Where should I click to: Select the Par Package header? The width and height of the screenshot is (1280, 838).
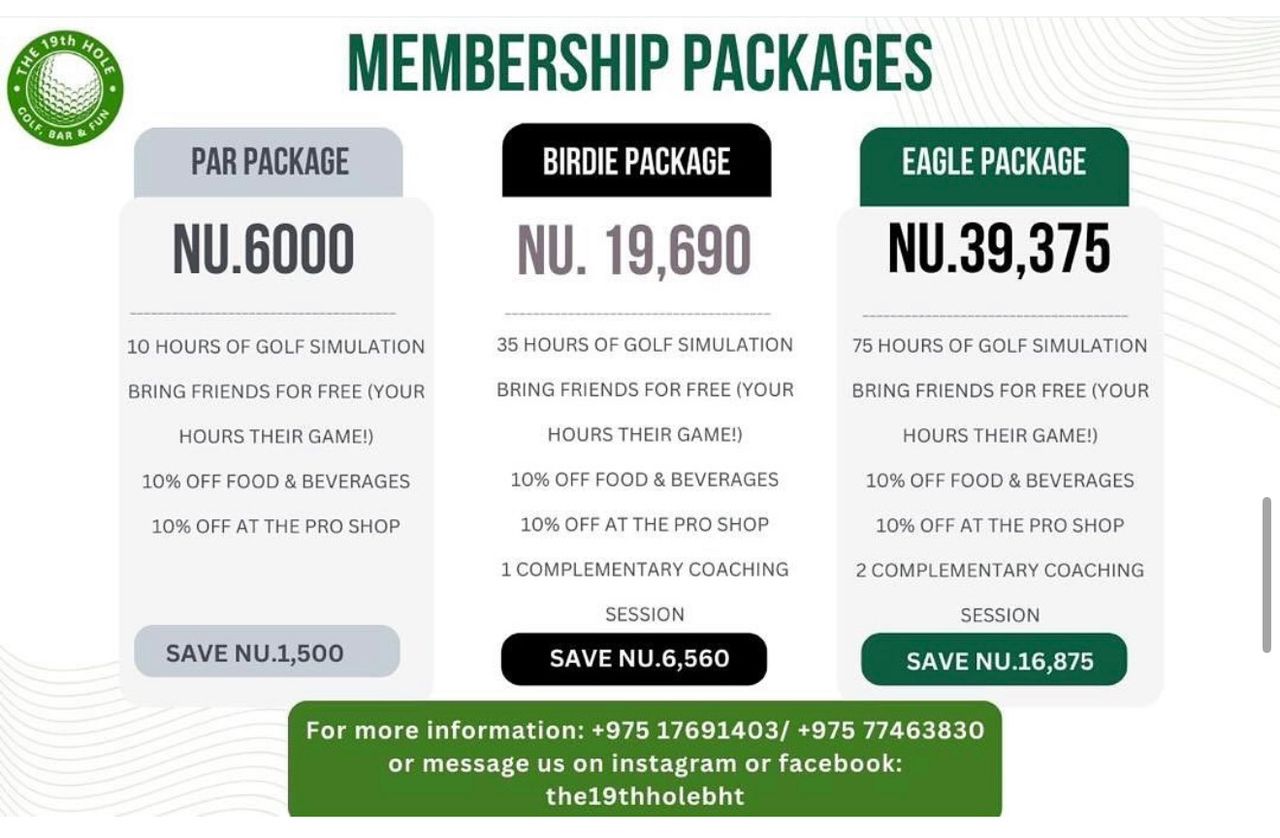pos(269,162)
